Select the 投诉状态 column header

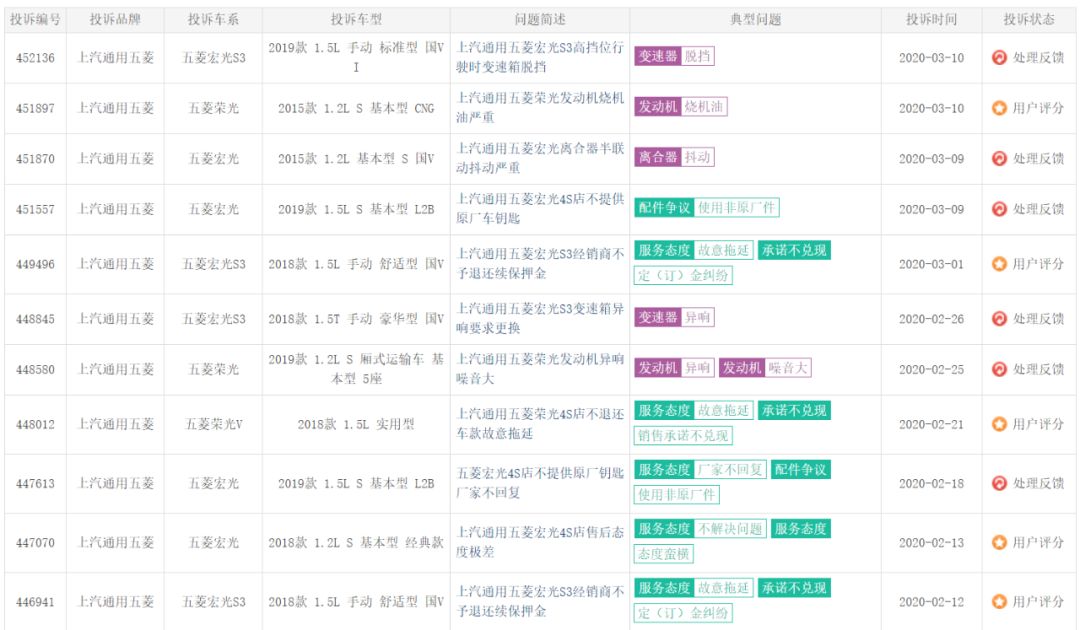[1029, 19]
